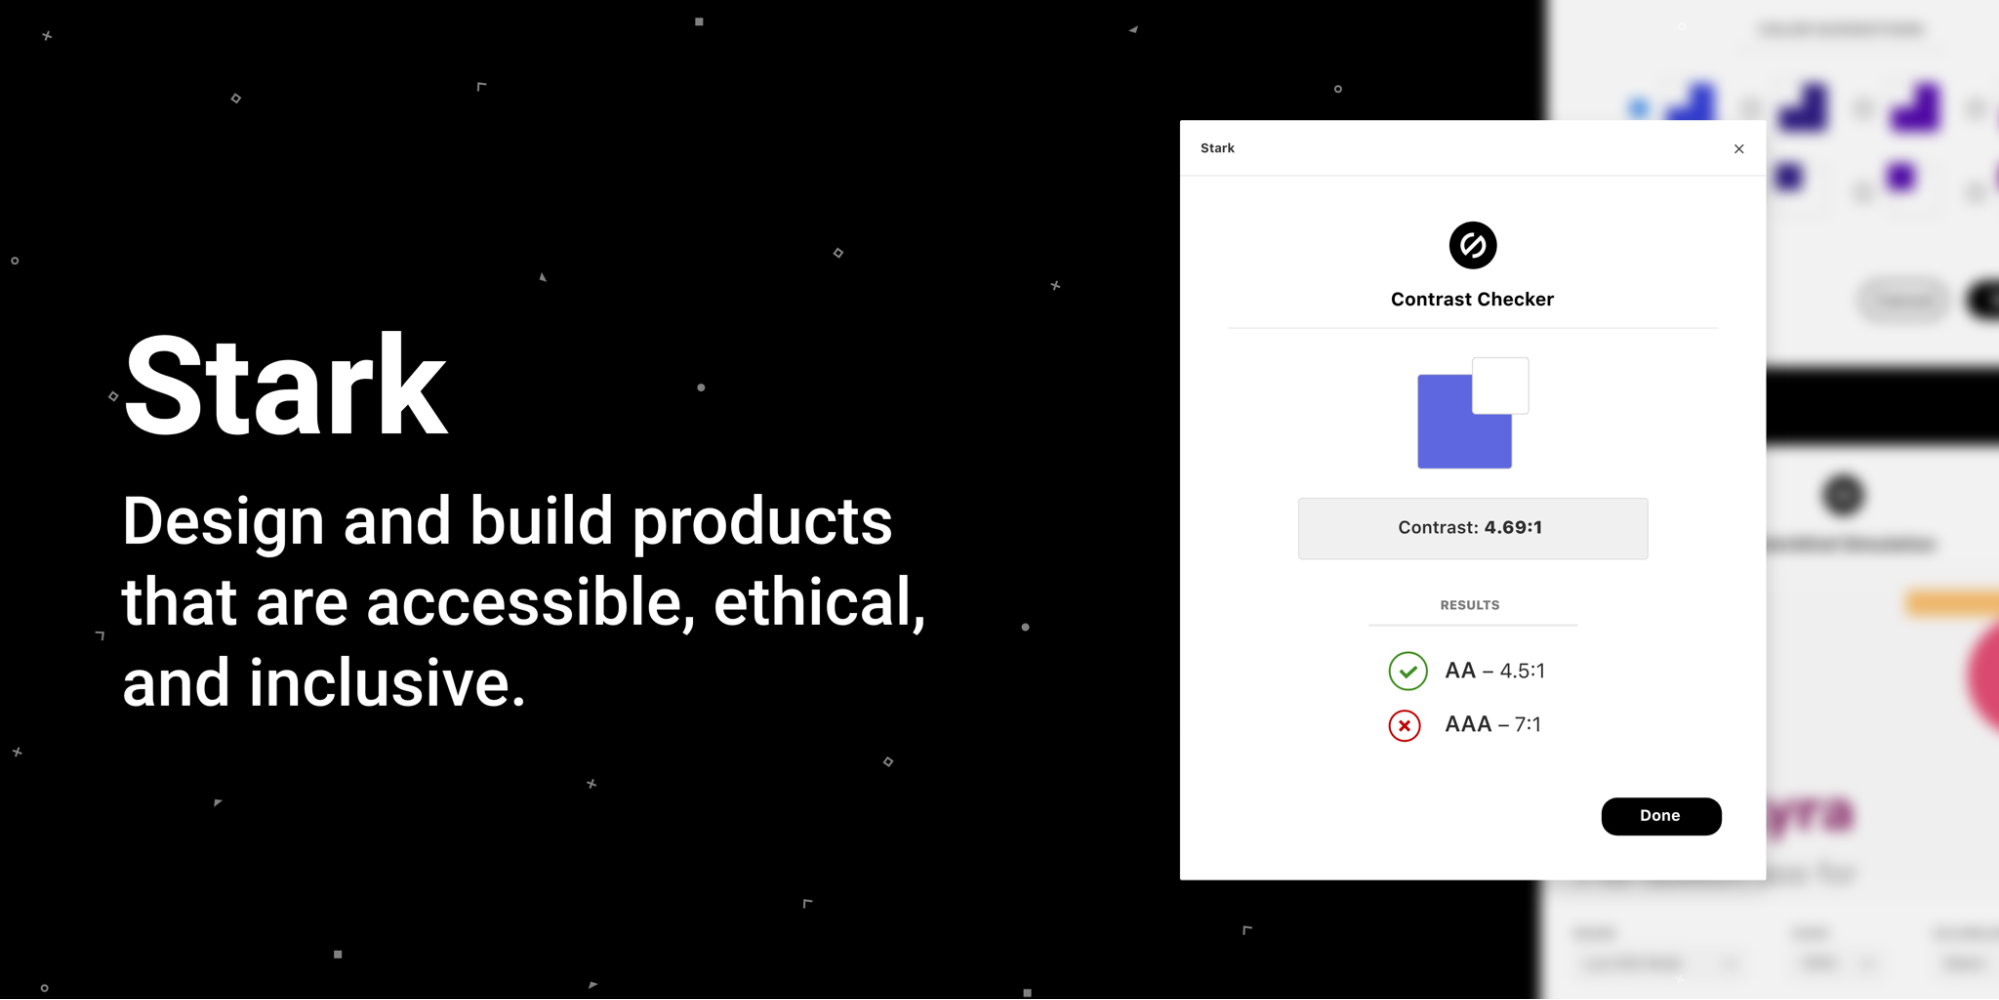The height and width of the screenshot is (1000, 1999).
Task: Click the large Stark headline text
Action: pos(285,387)
